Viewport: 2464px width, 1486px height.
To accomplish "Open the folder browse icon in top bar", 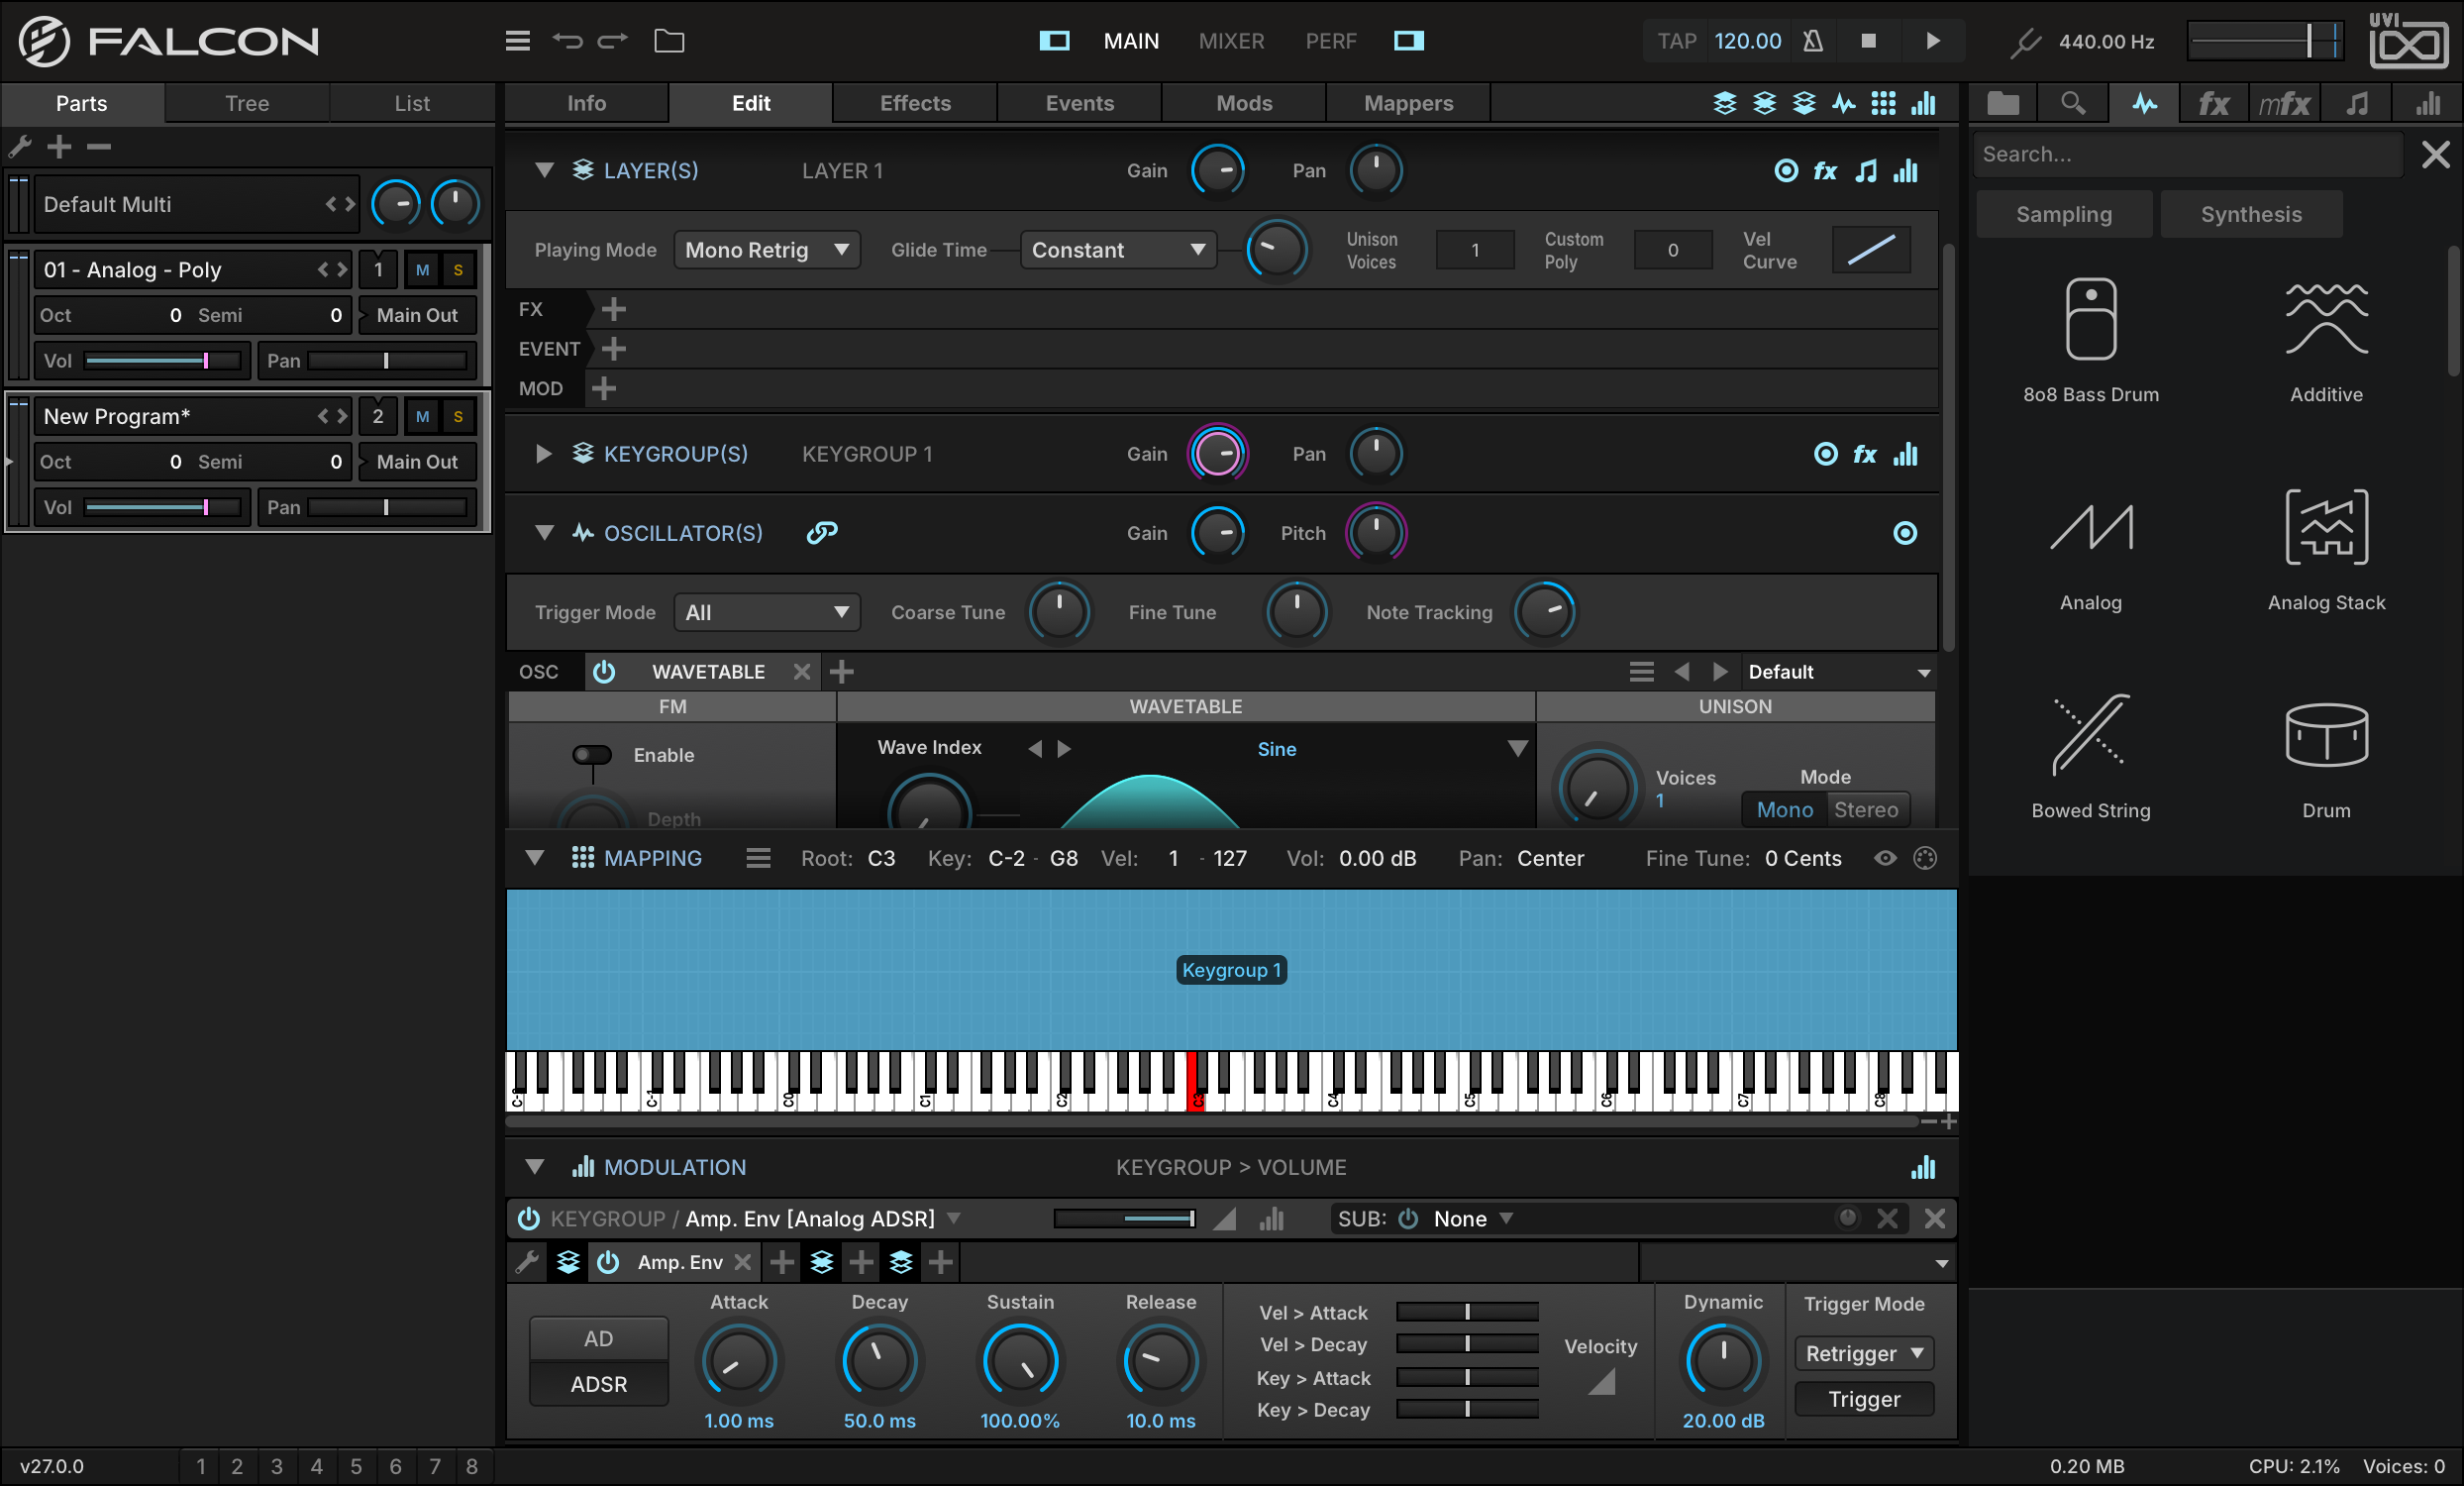I will tap(669, 41).
